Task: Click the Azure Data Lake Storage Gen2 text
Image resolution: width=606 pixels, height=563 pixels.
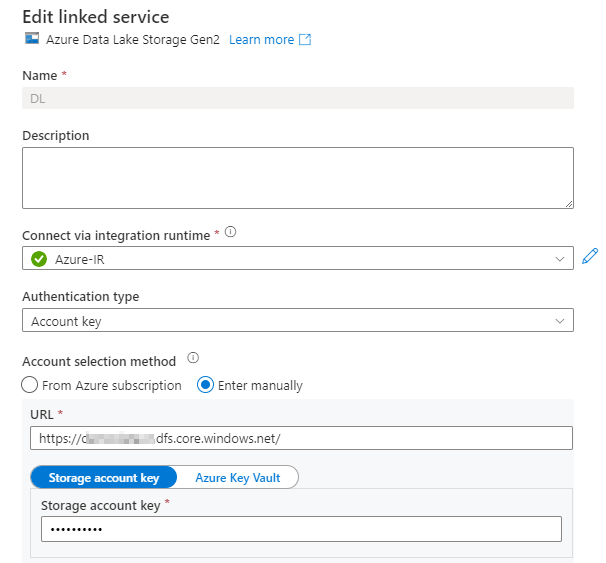Action: pyautogui.click(x=133, y=39)
